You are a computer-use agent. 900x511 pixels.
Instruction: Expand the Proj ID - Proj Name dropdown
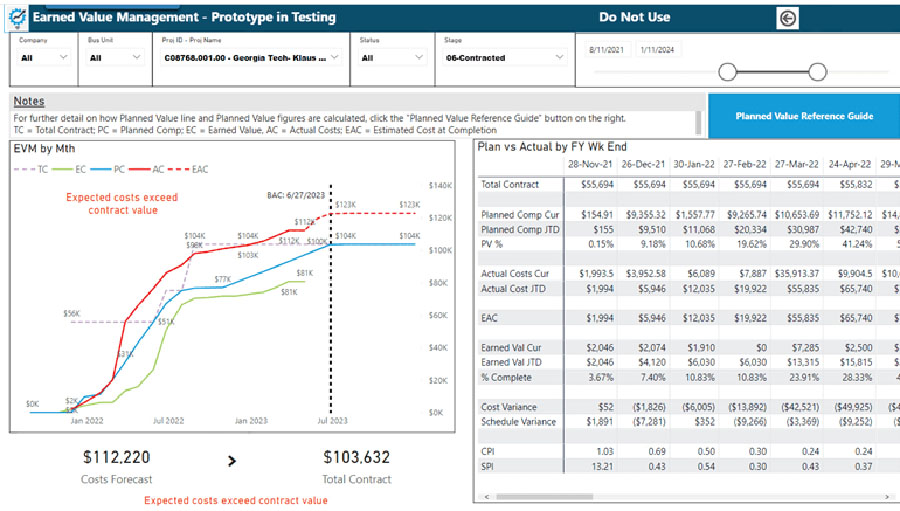[x=251, y=57]
